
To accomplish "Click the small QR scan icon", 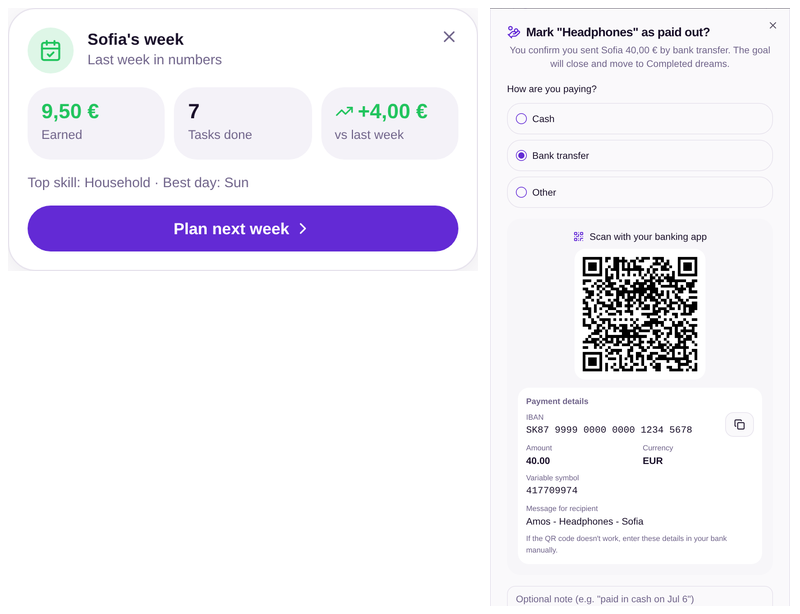I will tap(579, 236).
